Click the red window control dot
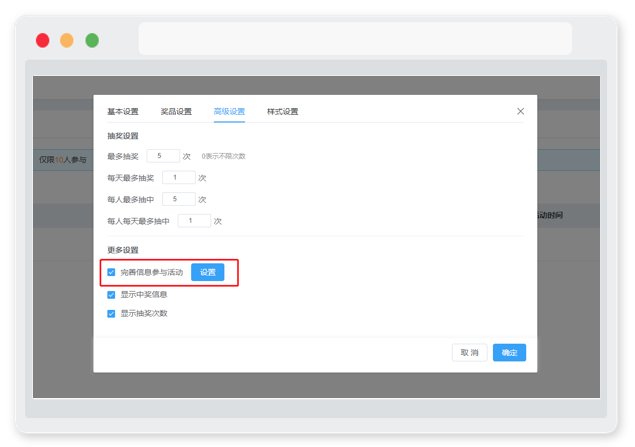Image resolution: width=635 pixels, height=447 pixels. tap(43, 40)
